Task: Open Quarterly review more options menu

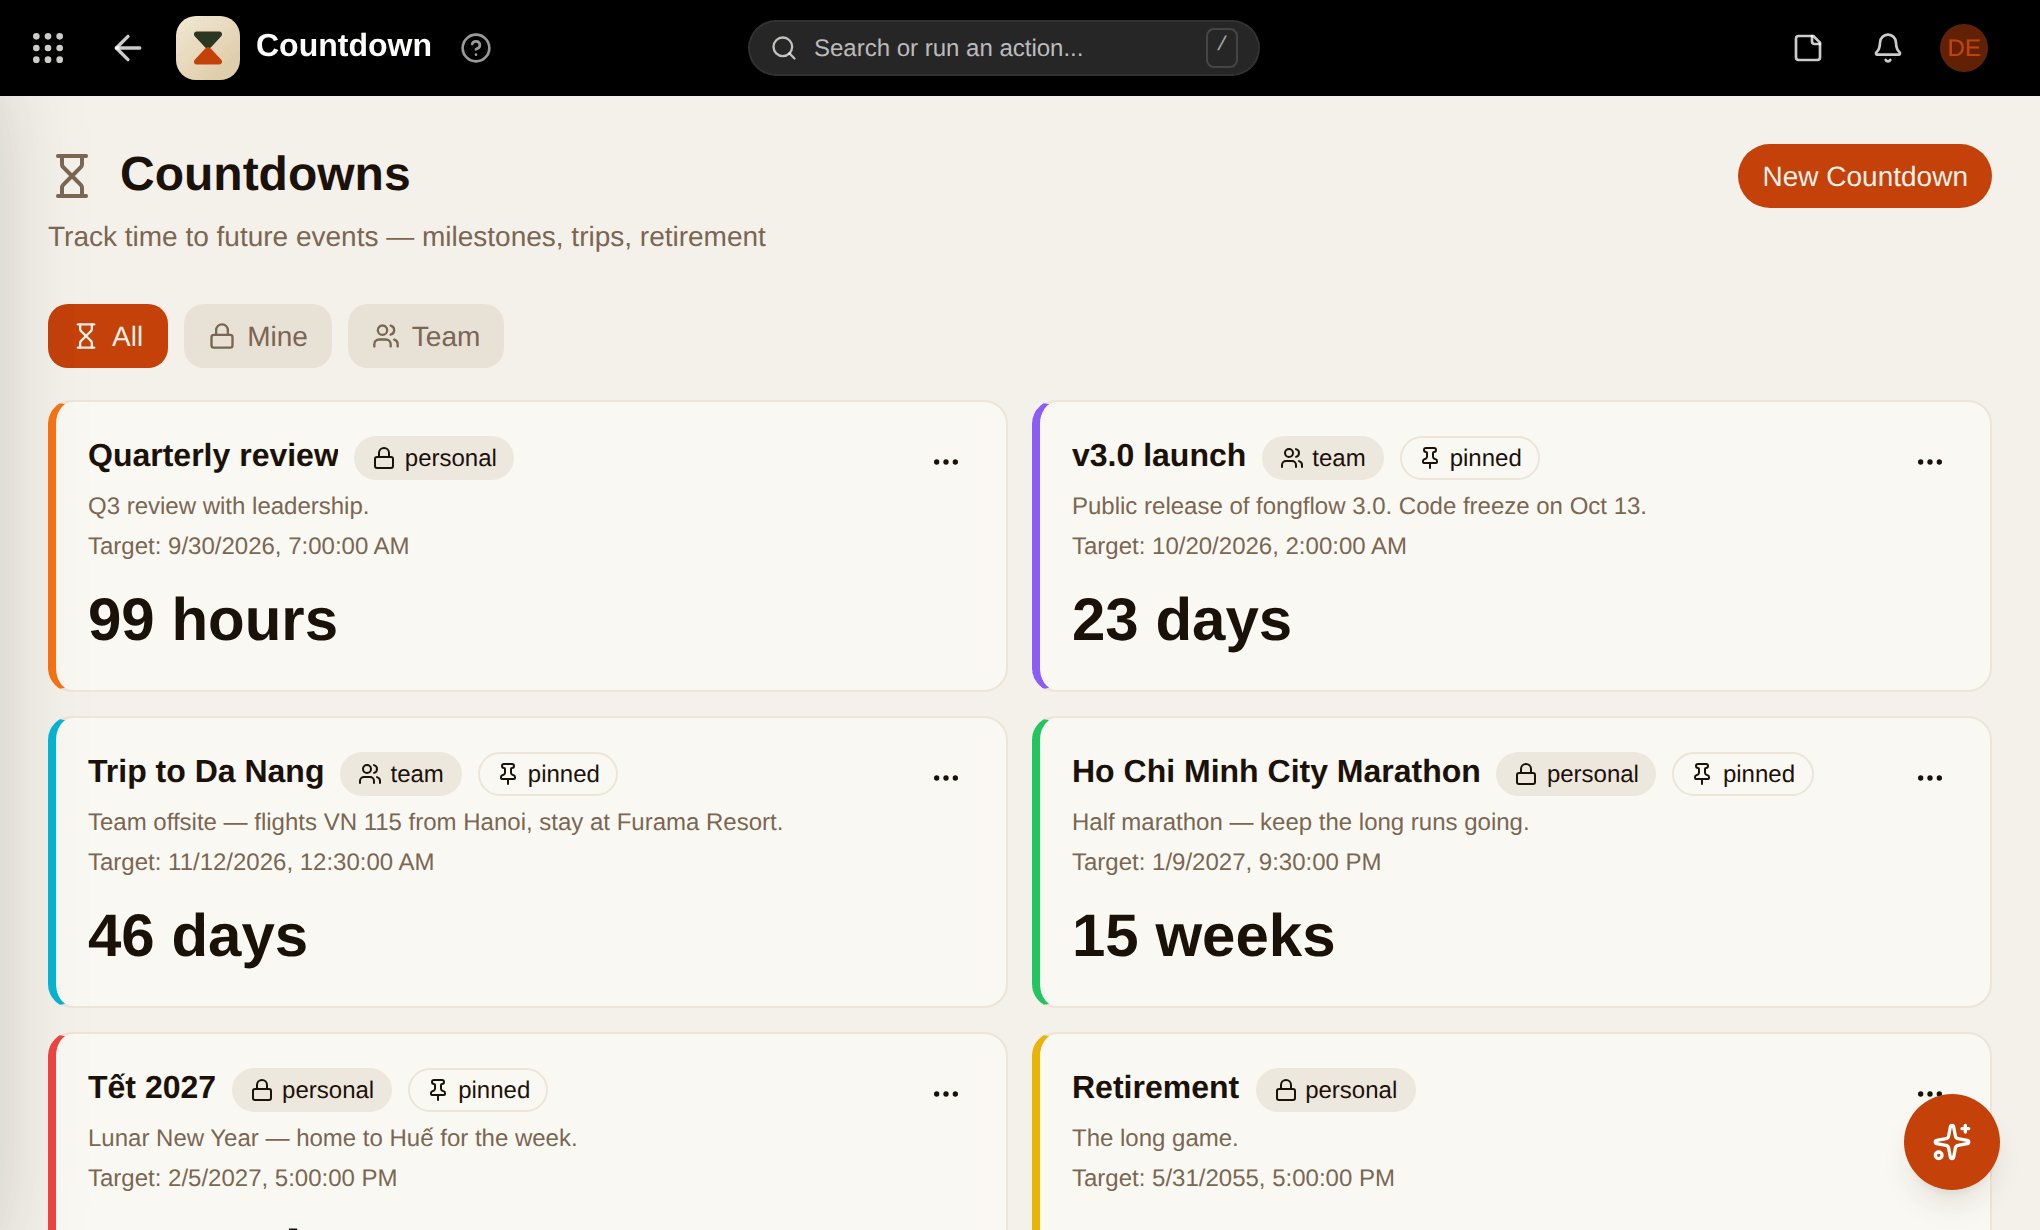Action: coord(946,461)
